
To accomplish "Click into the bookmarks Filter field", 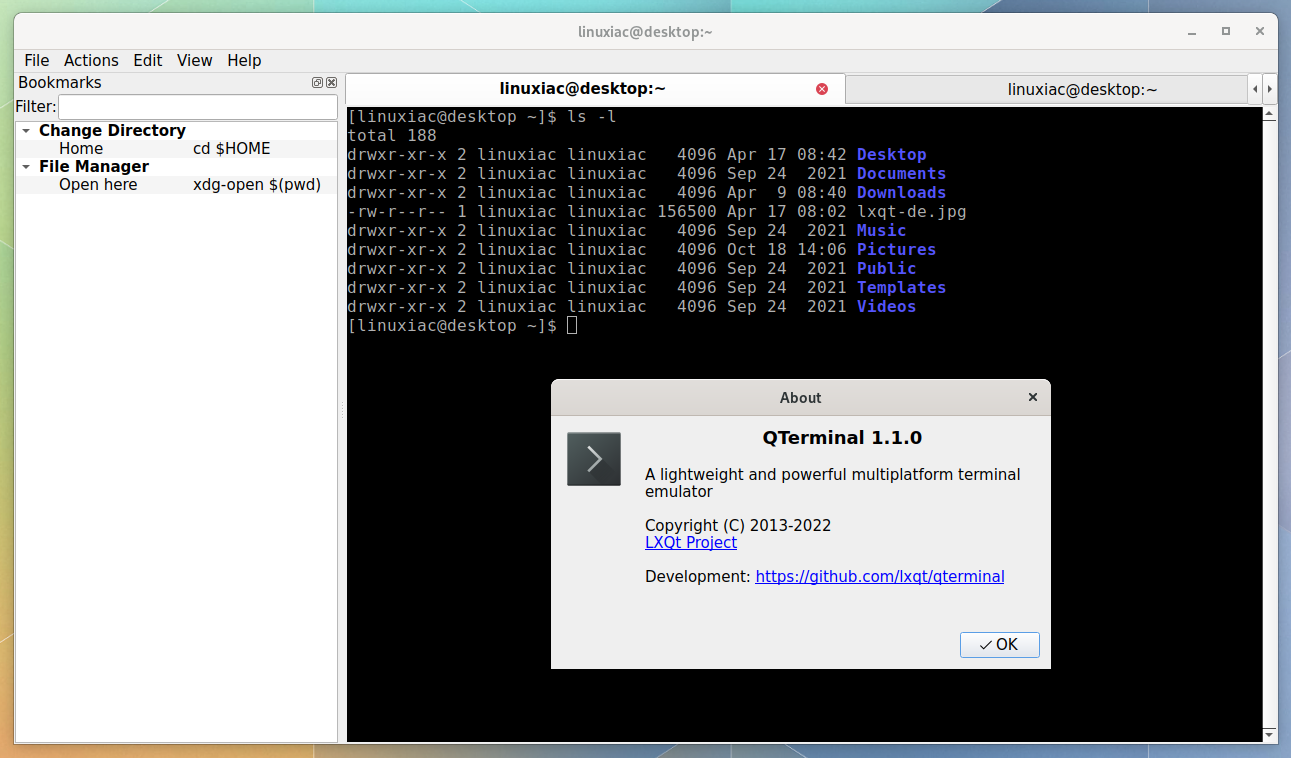I will 198,107.
